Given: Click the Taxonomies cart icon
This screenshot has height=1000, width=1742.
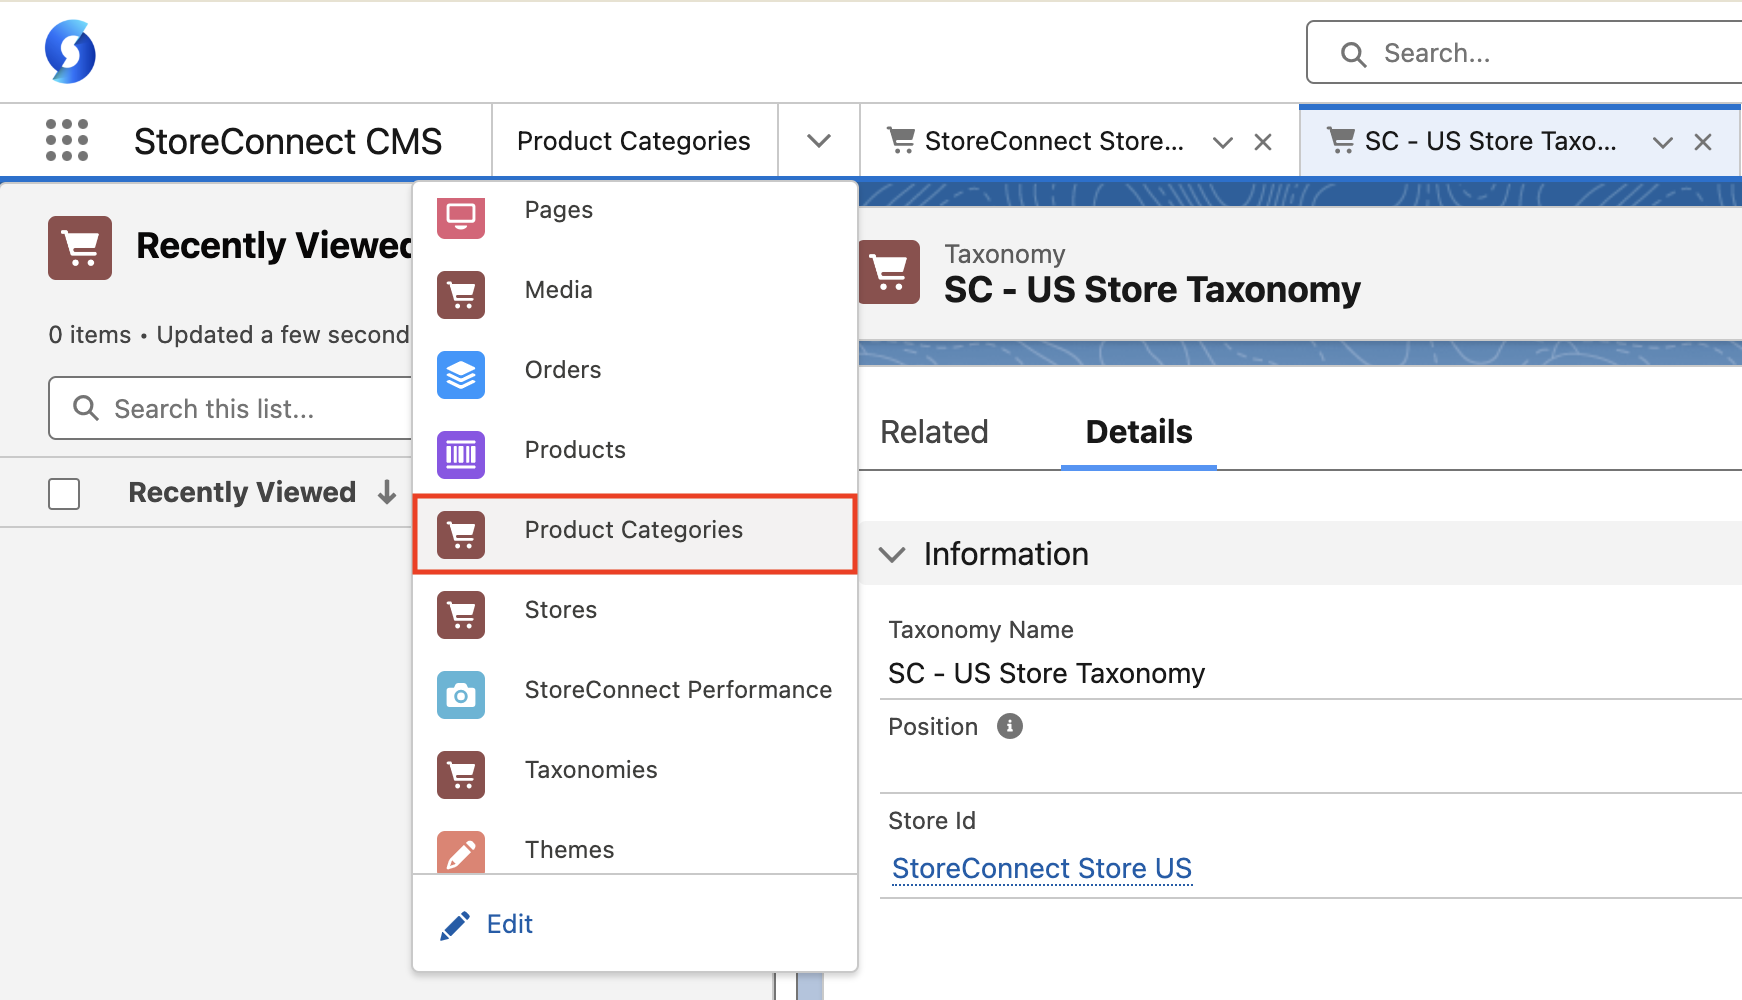Looking at the screenshot, I should 461,775.
